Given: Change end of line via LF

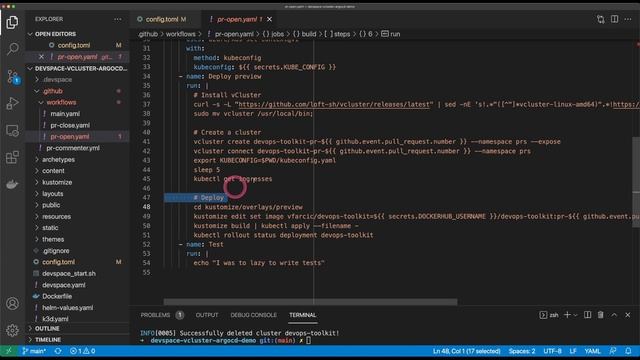Looking at the screenshot, I should coord(573,351).
